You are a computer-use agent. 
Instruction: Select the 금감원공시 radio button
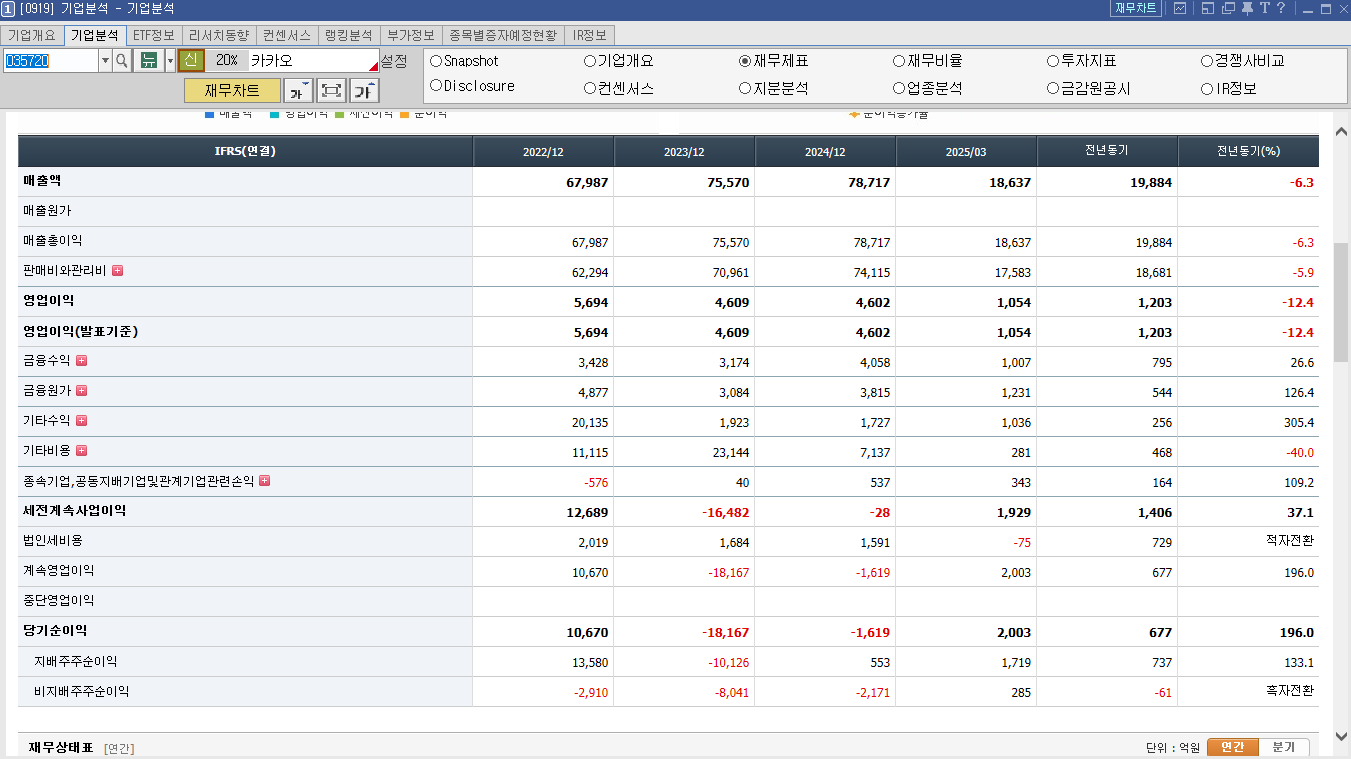coord(1053,88)
